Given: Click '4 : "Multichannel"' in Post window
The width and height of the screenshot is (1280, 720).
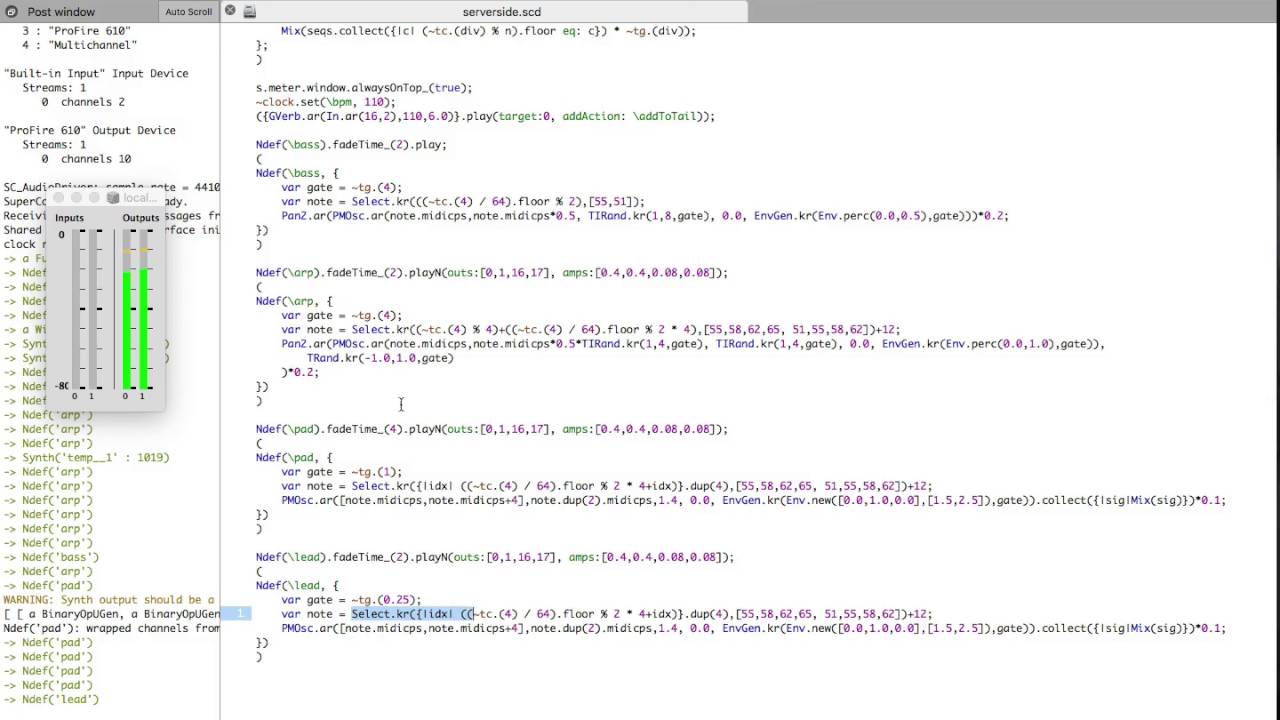Looking at the screenshot, I should [80, 45].
